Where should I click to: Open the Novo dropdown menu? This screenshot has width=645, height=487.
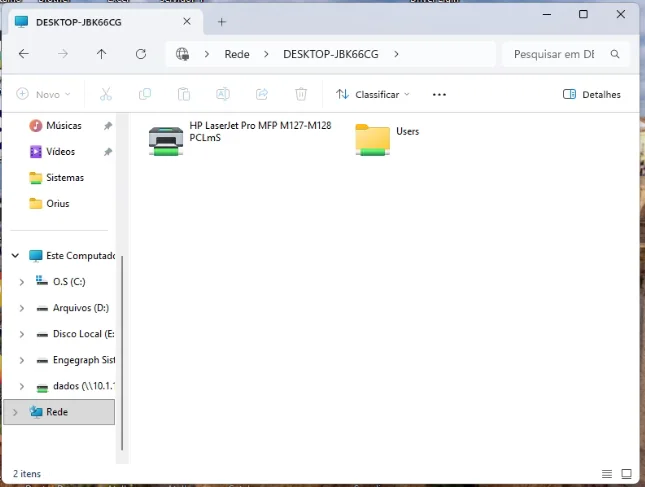click(x=43, y=94)
